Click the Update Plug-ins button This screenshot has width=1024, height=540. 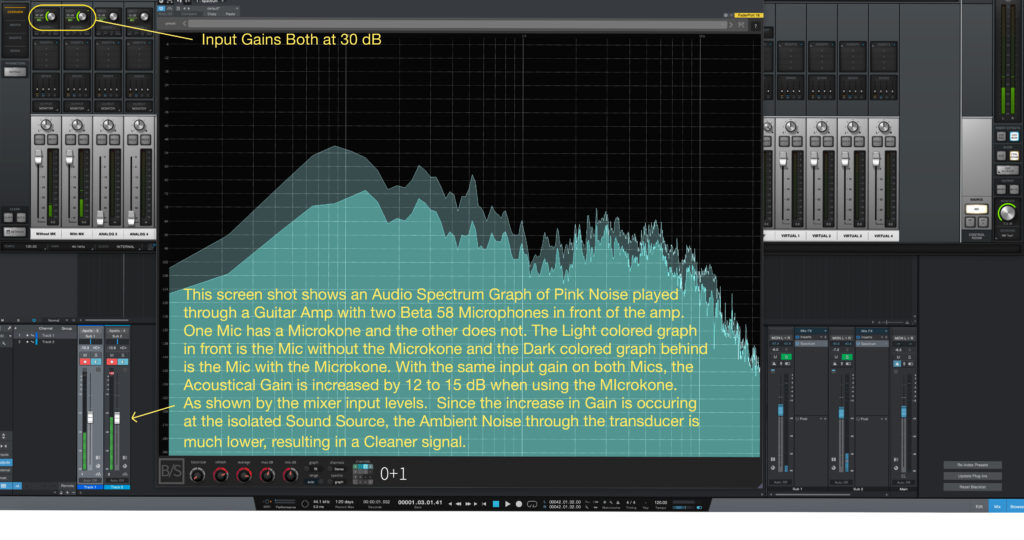pyautogui.click(x=972, y=476)
